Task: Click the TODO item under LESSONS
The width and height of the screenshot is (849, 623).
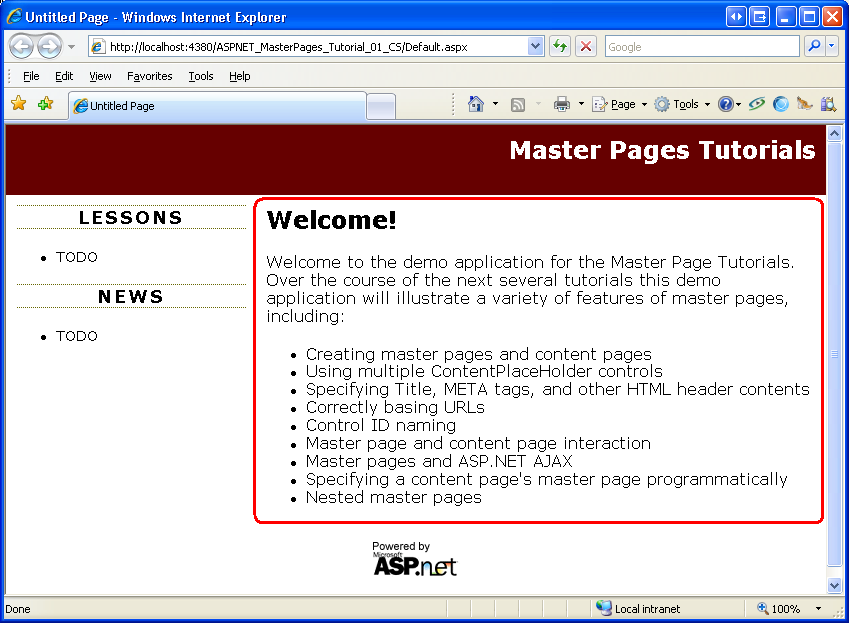Action: 77,257
